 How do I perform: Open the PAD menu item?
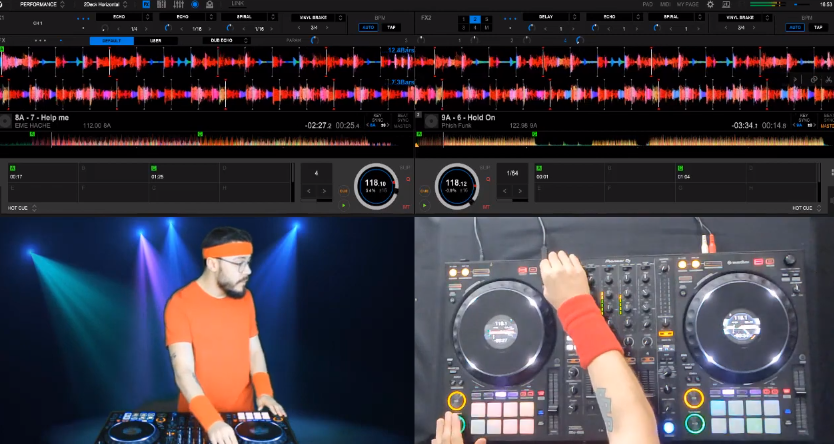[x=647, y=4]
